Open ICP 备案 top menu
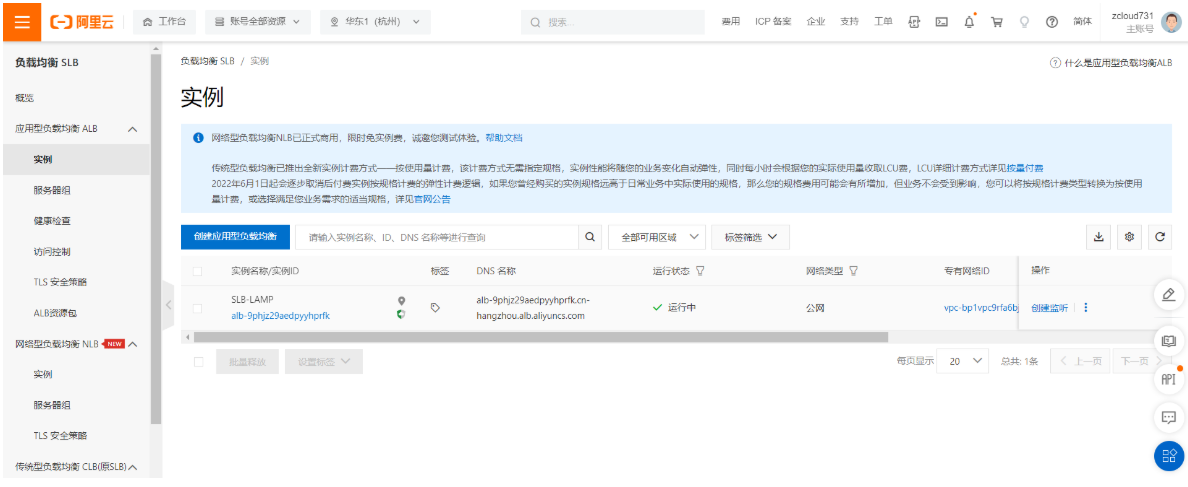 773,22
